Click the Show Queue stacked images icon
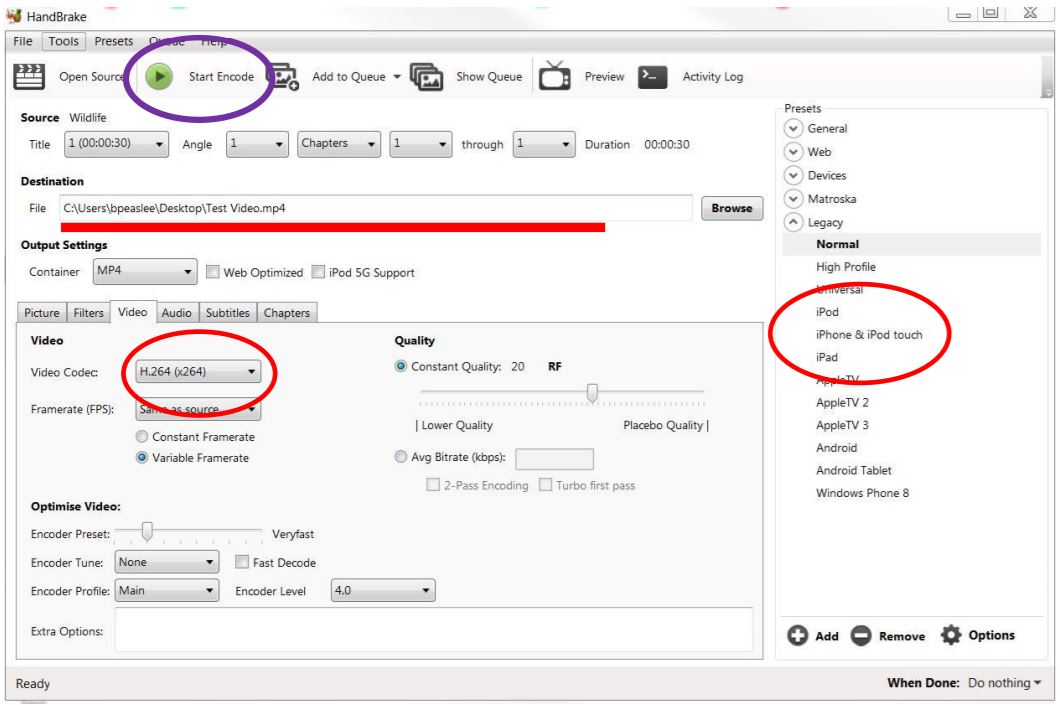This screenshot has height=705, width=1060. point(427,77)
